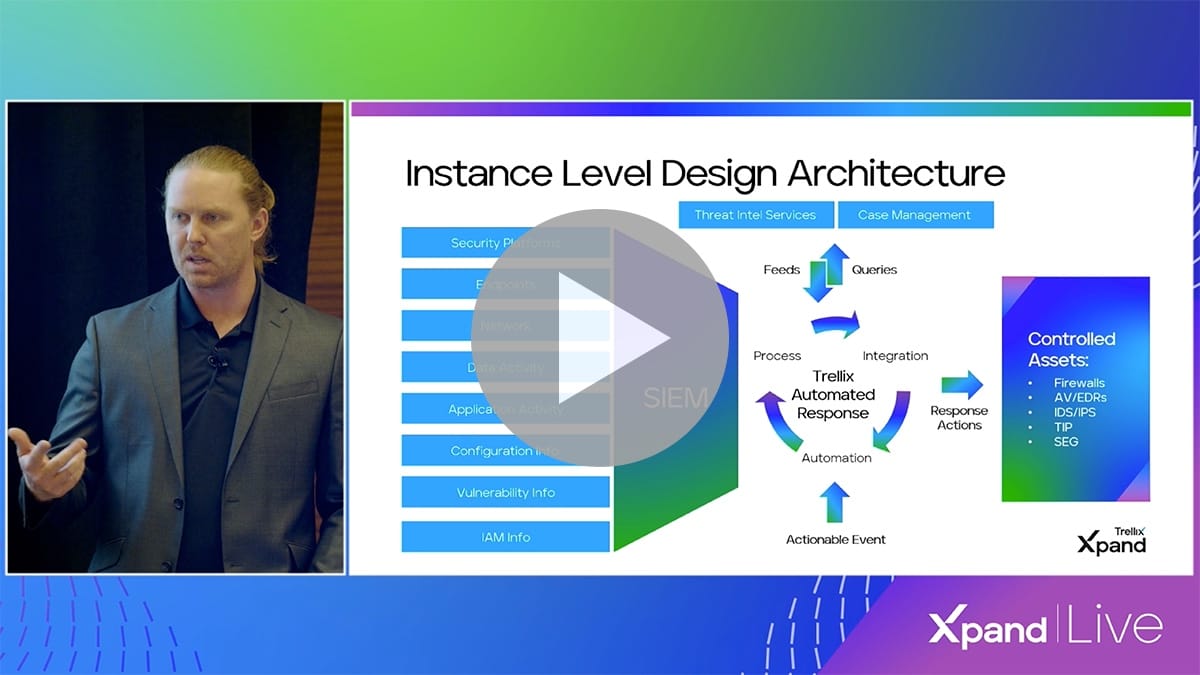Click the 'Process' label

click(777, 355)
